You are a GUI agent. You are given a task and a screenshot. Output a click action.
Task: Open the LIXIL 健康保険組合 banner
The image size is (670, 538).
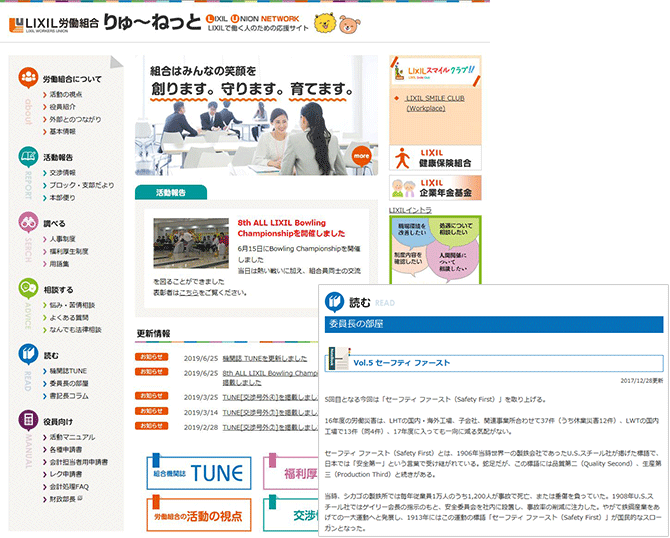pos(435,158)
